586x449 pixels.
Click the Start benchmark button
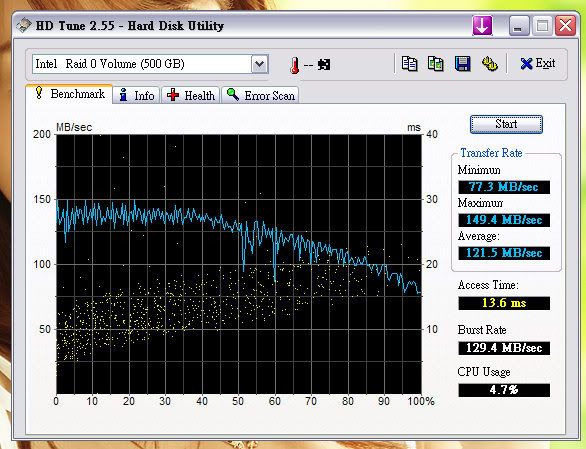506,124
